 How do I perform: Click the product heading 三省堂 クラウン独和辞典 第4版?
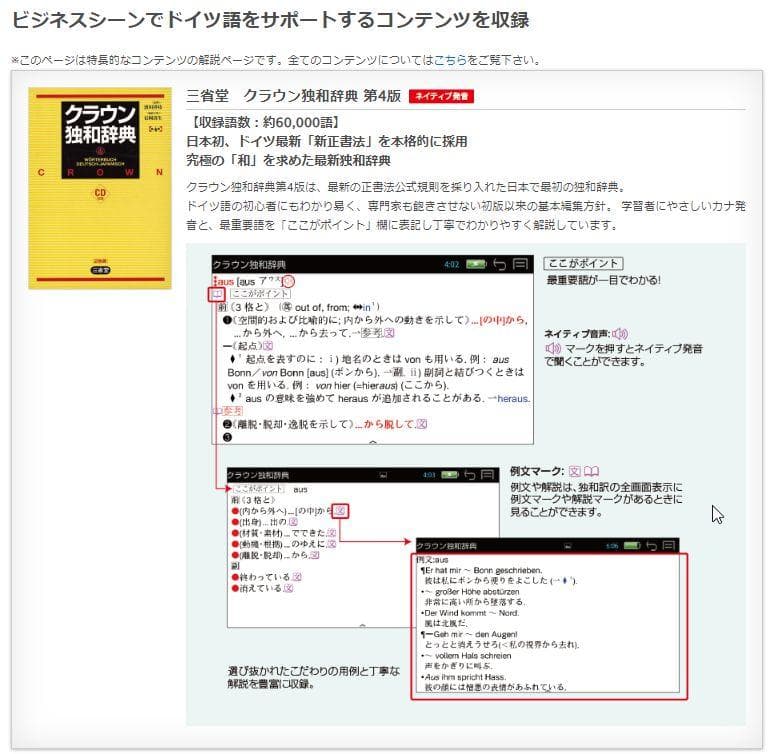(294, 96)
